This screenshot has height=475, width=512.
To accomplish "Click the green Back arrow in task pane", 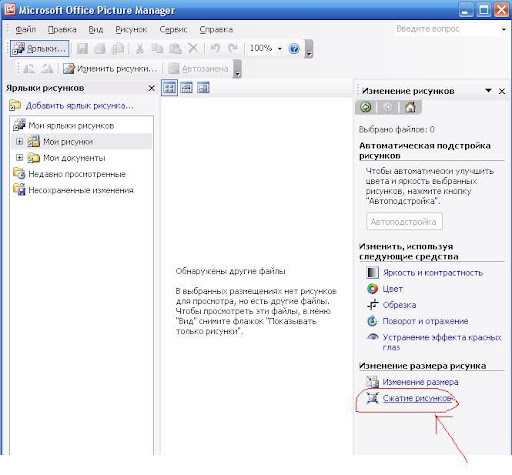I will (366, 107).
